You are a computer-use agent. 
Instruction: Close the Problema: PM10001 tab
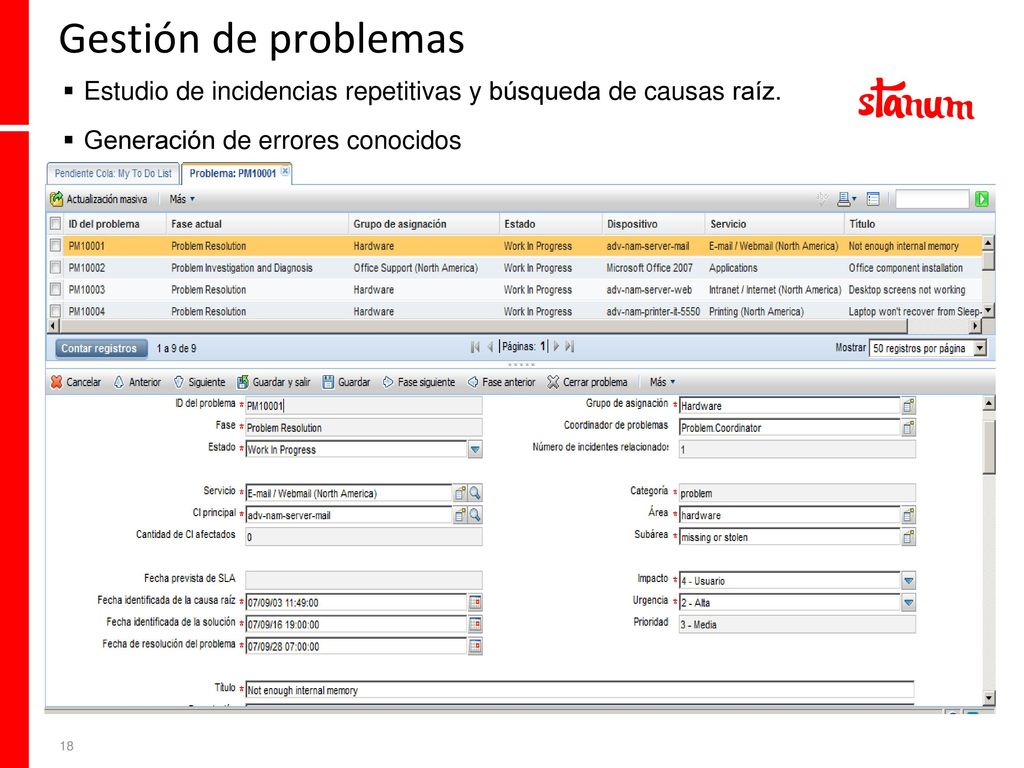[285, 172]
